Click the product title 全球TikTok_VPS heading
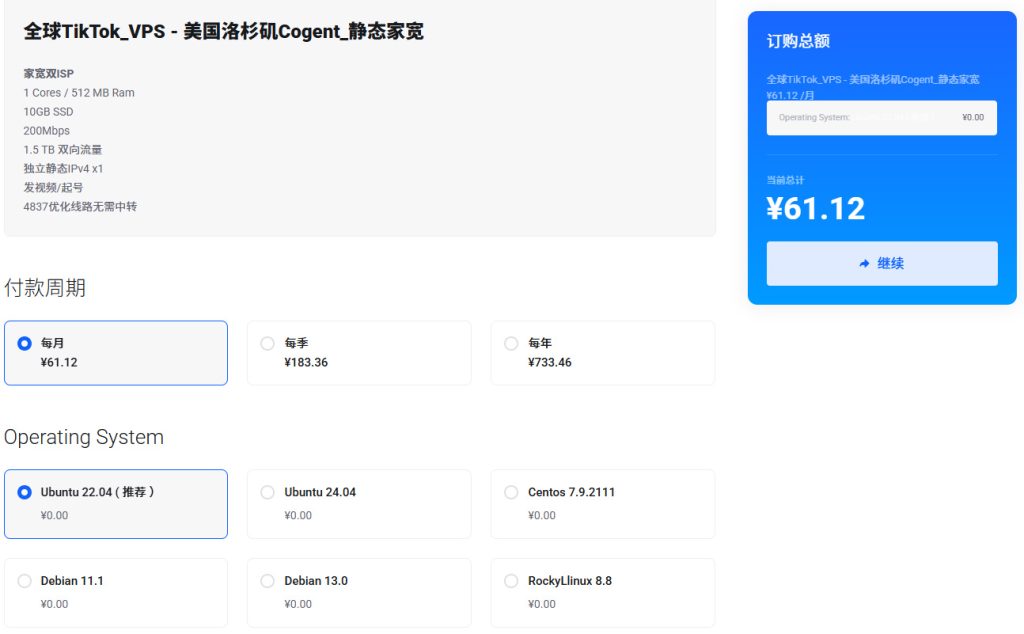Image resolution: width=1024 pixels, height=634 pixels. point(223,31)
